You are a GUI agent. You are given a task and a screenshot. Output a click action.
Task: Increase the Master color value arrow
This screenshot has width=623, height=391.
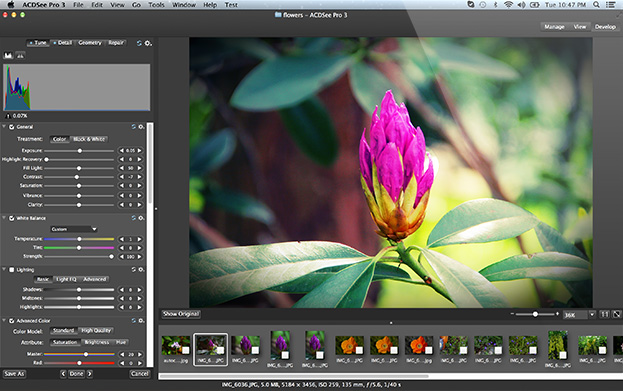click(x=139, y=354)
